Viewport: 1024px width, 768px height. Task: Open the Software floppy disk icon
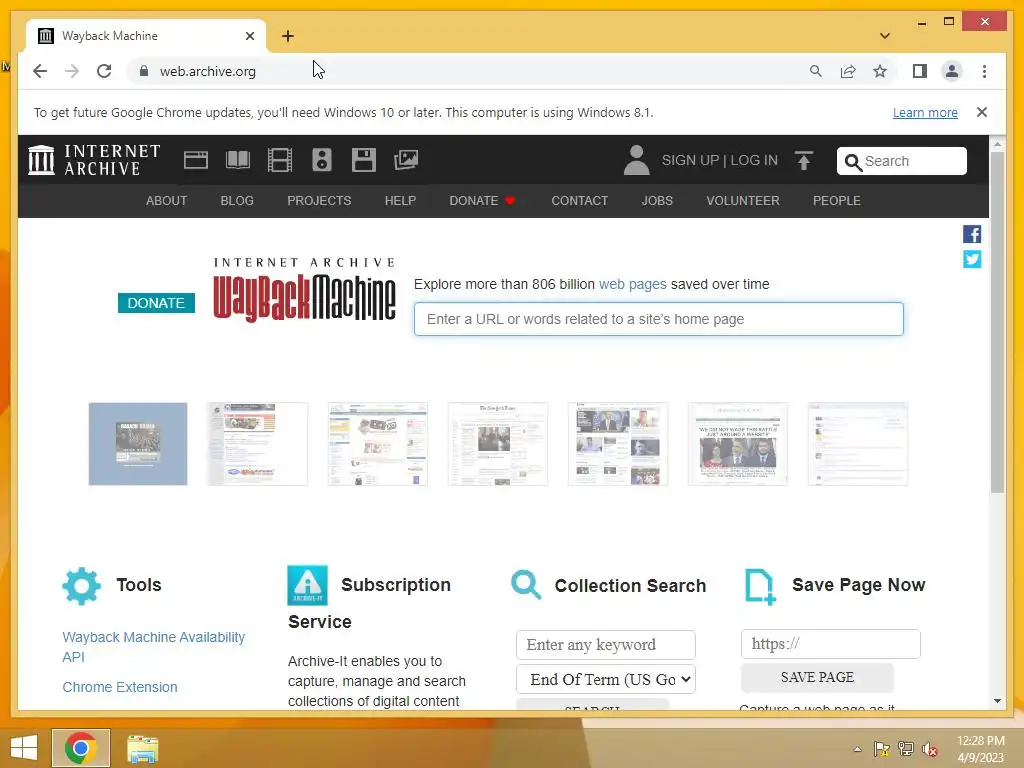click(x=364, y=160)
